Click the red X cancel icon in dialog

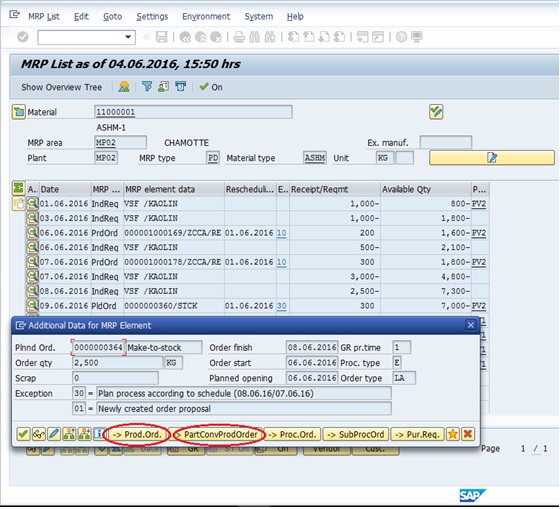coord(468,434)
